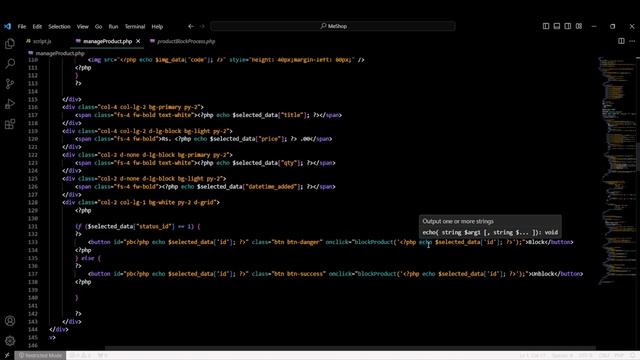Image resolution: width=640 pixels, height=360 pixels.
Task: Open the Manage gear settings icon
Action: tap(10, 340)
